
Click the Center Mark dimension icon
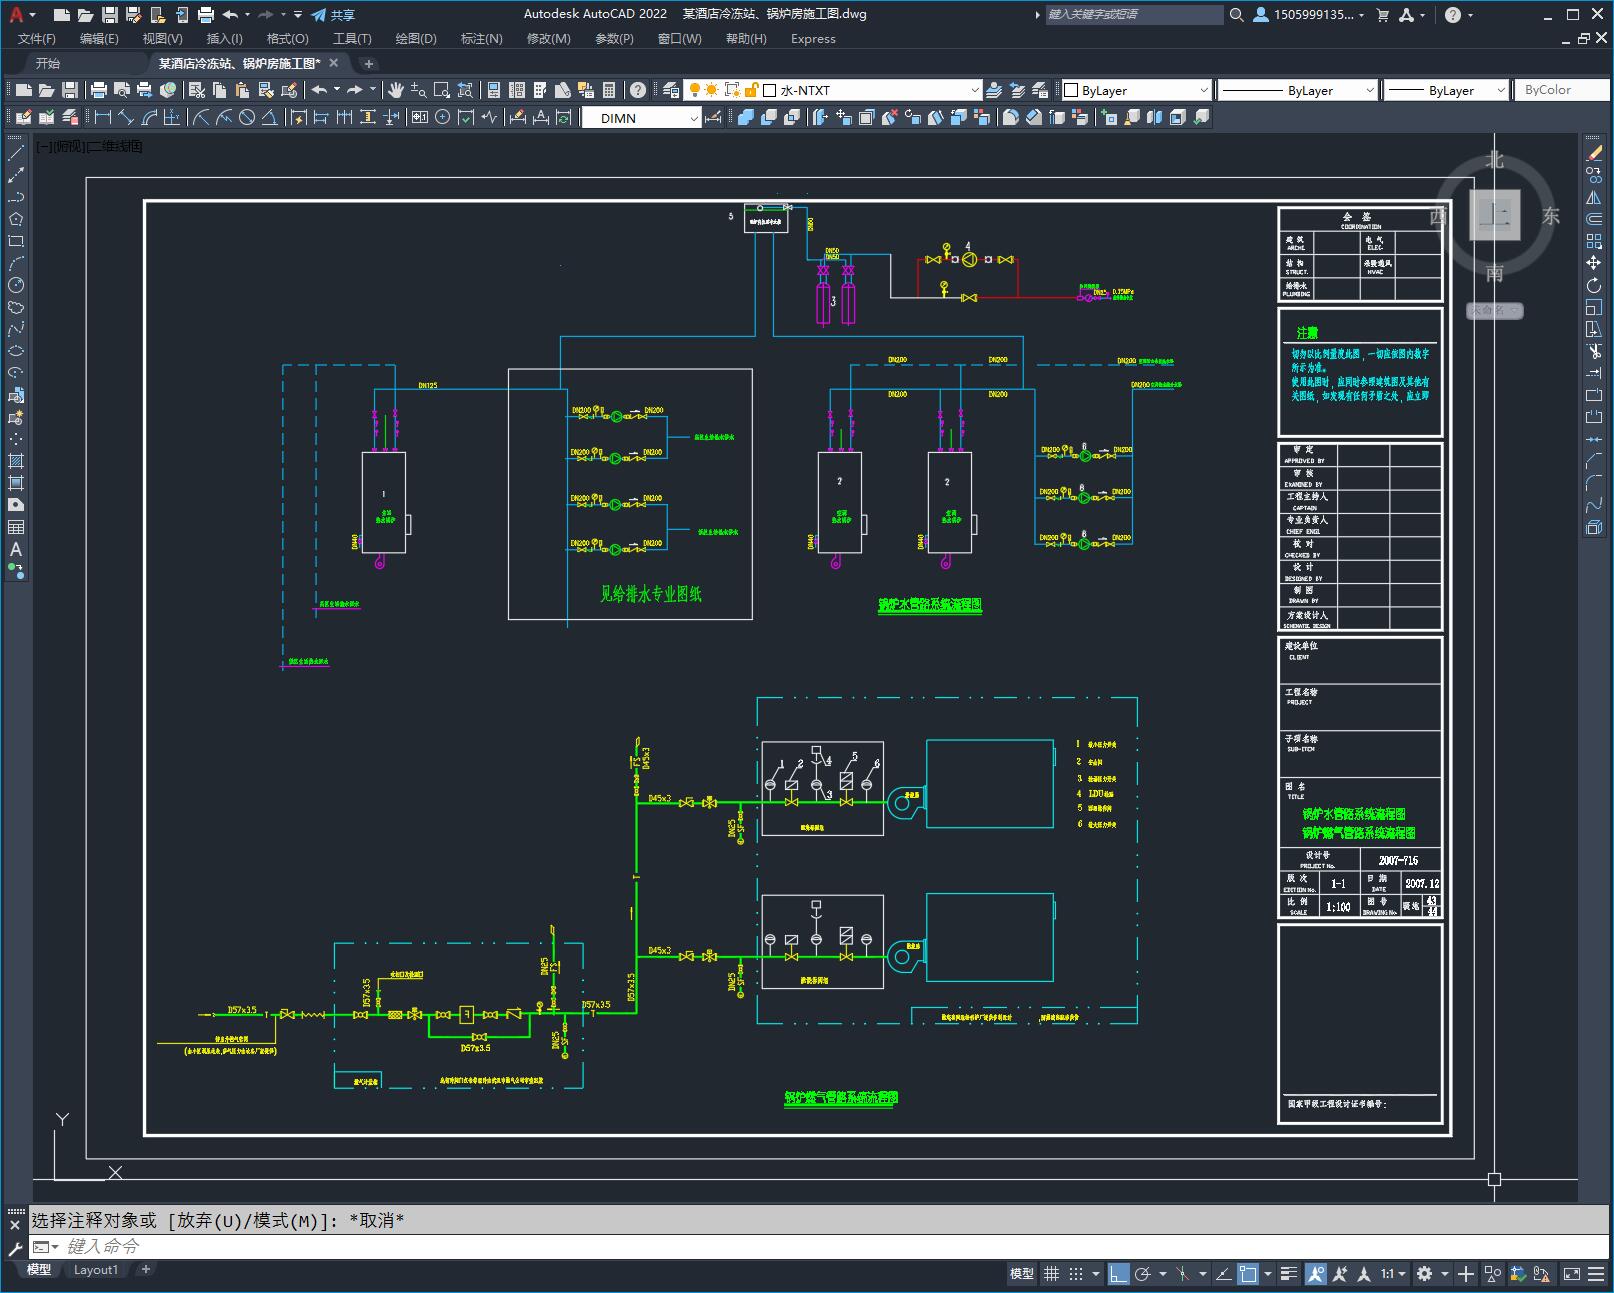point(442,118)
